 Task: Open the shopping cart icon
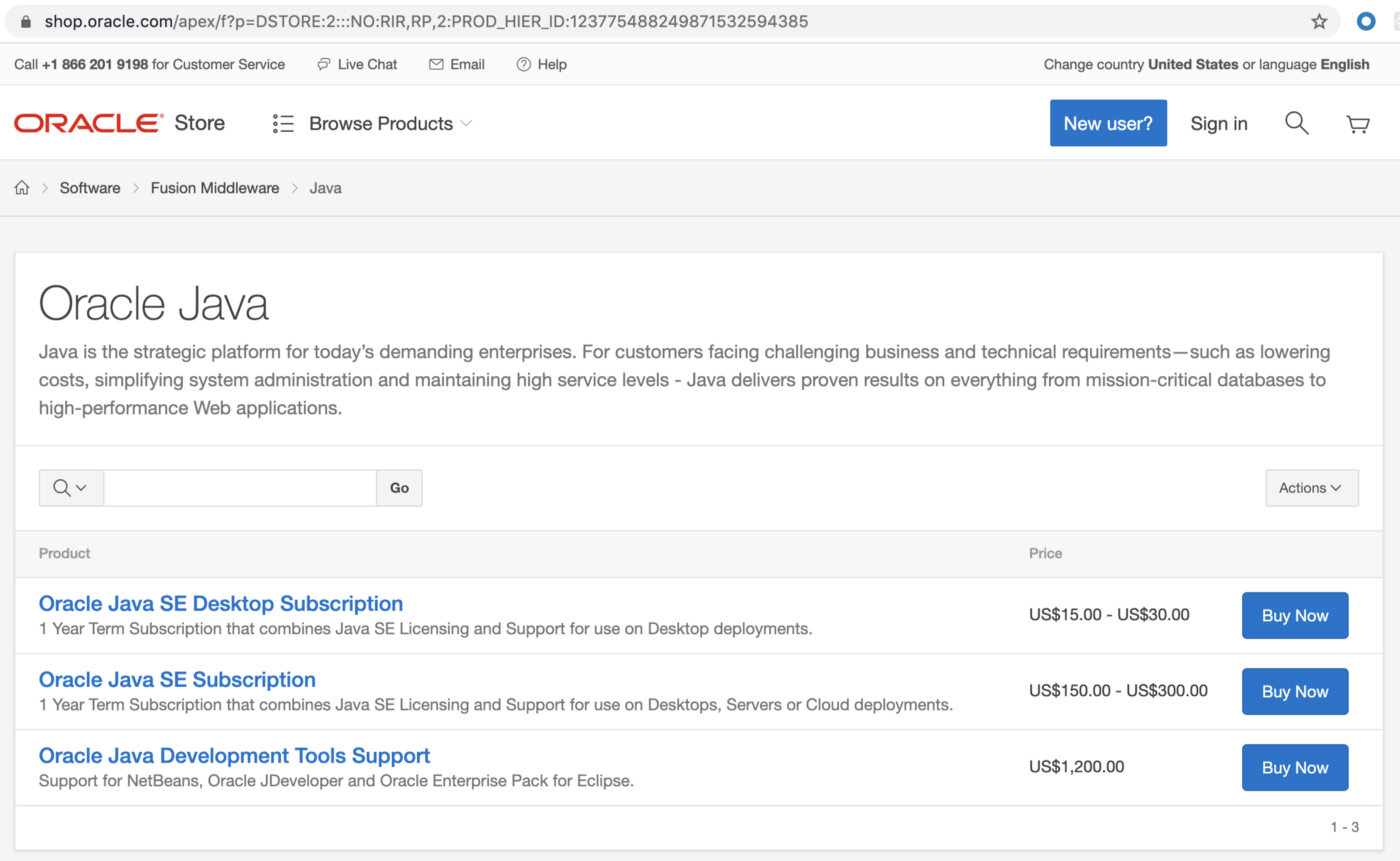1357,124
